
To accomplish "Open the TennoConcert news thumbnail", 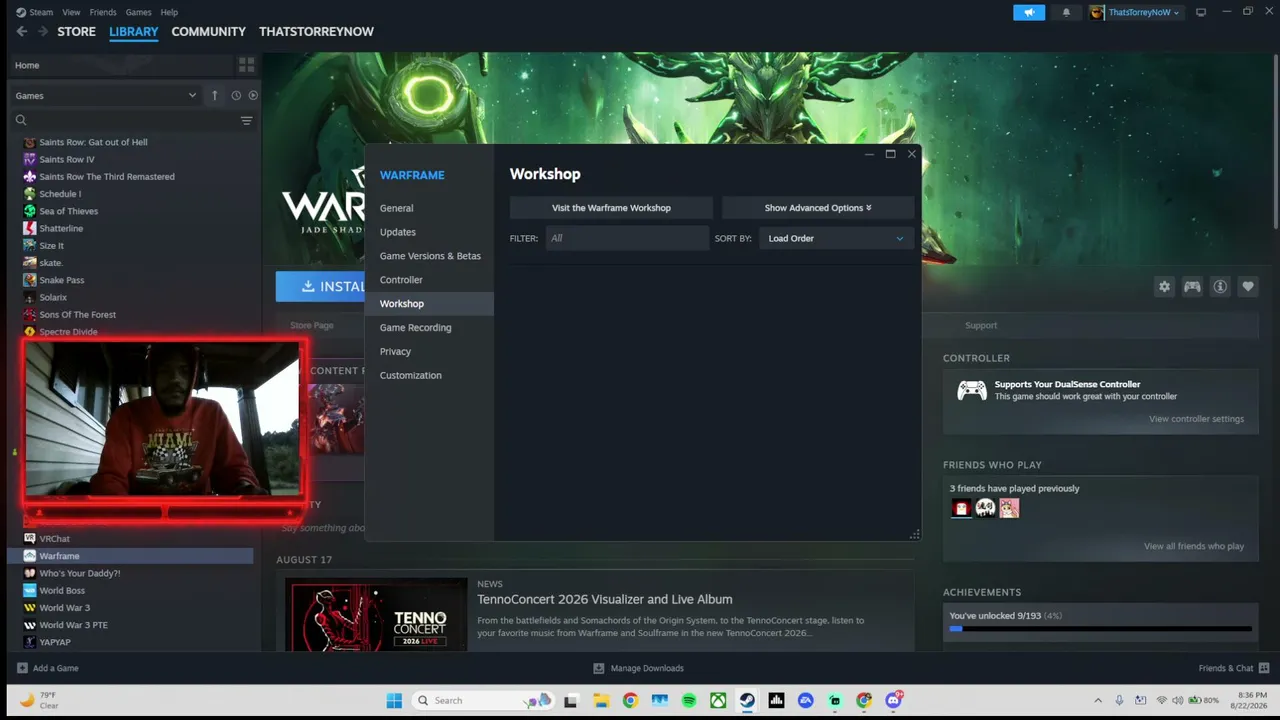I will click(376, 615).
